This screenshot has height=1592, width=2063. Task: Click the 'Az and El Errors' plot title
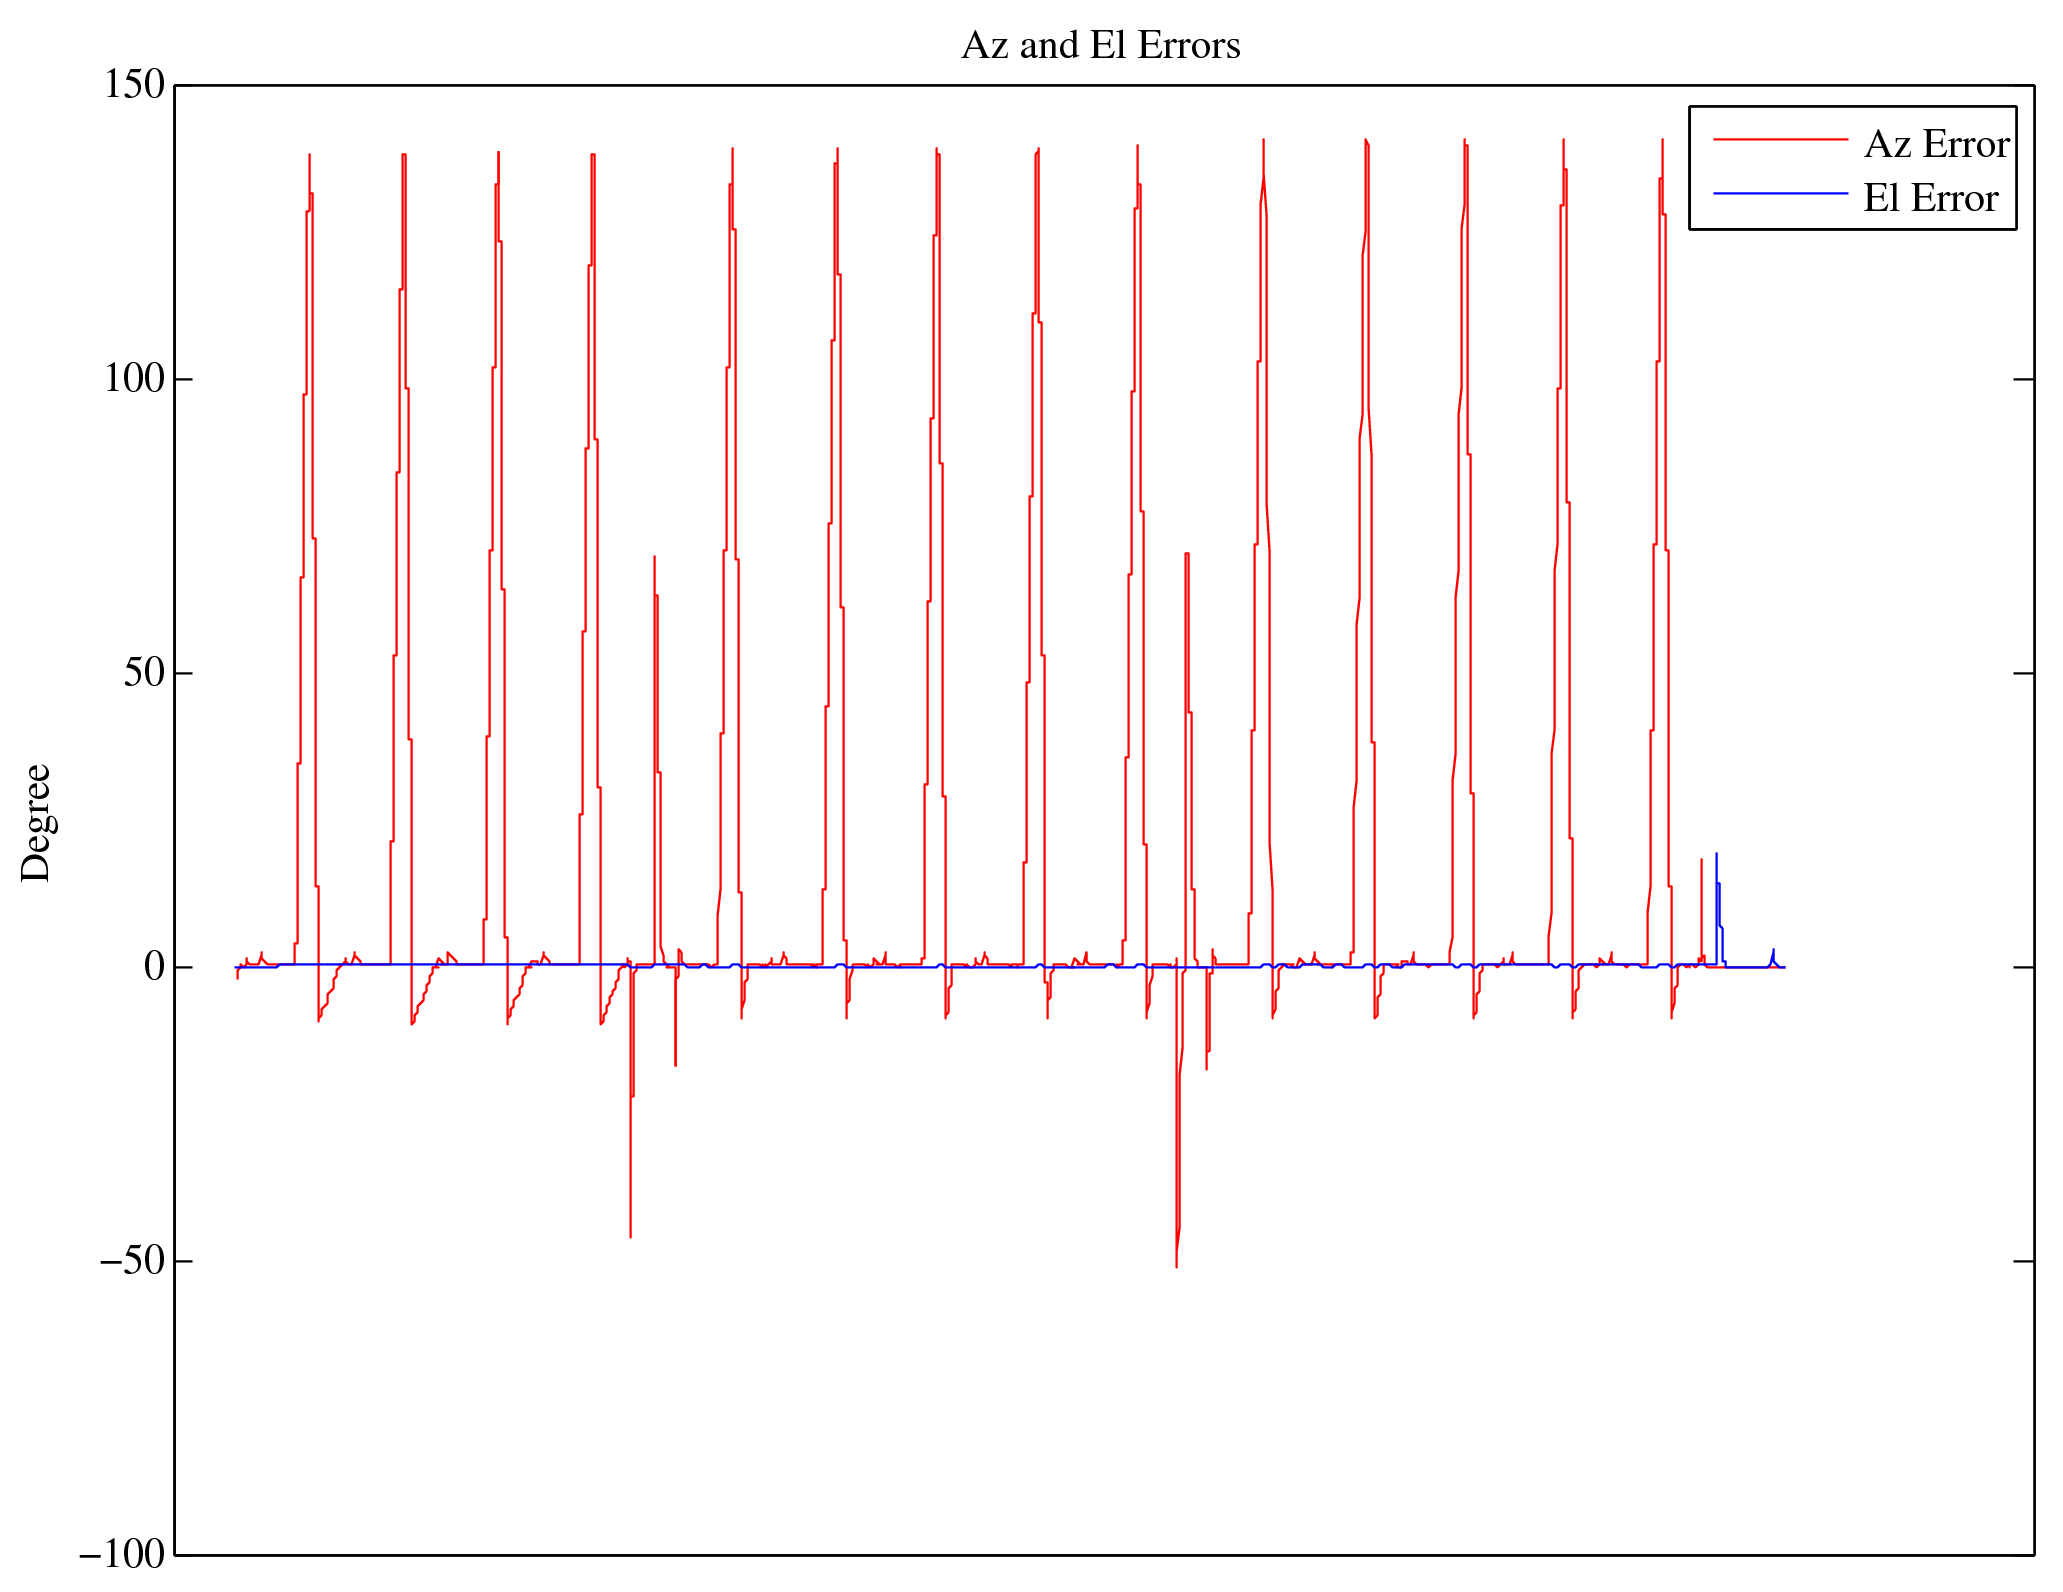pos(1101,46)
